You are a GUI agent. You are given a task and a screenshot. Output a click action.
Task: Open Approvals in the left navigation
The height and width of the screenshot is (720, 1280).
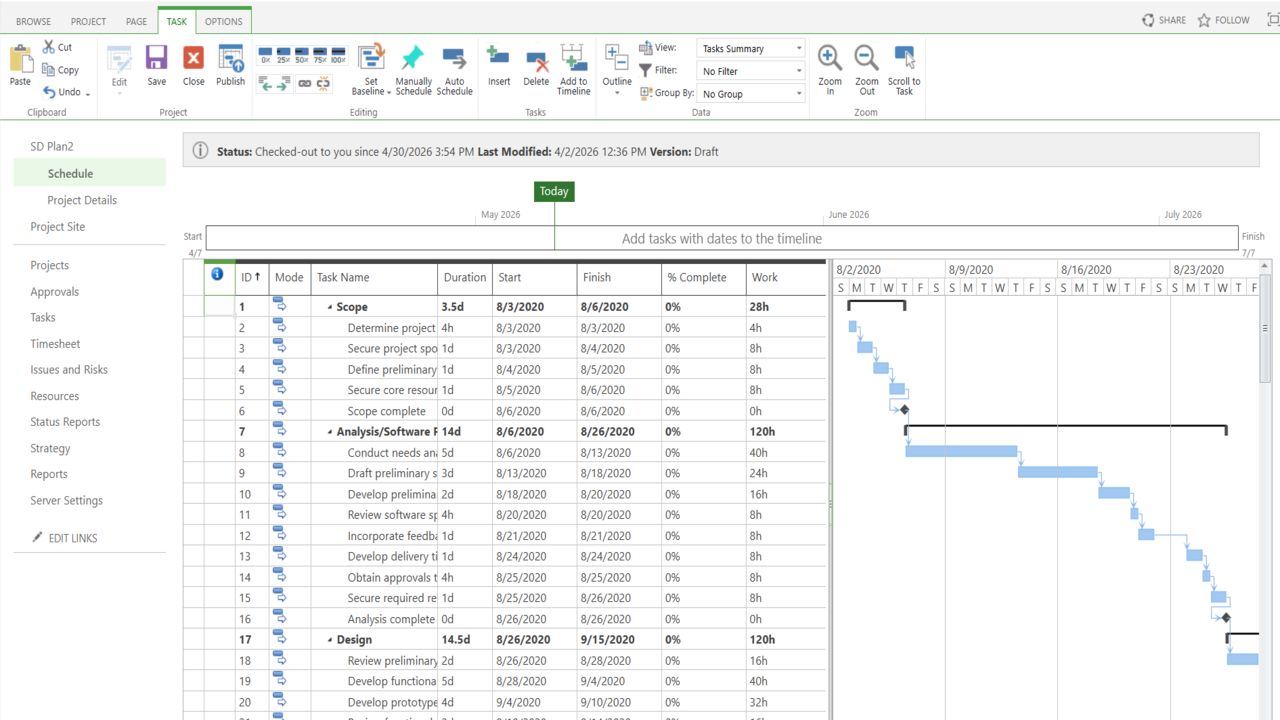tap(54, 292)
